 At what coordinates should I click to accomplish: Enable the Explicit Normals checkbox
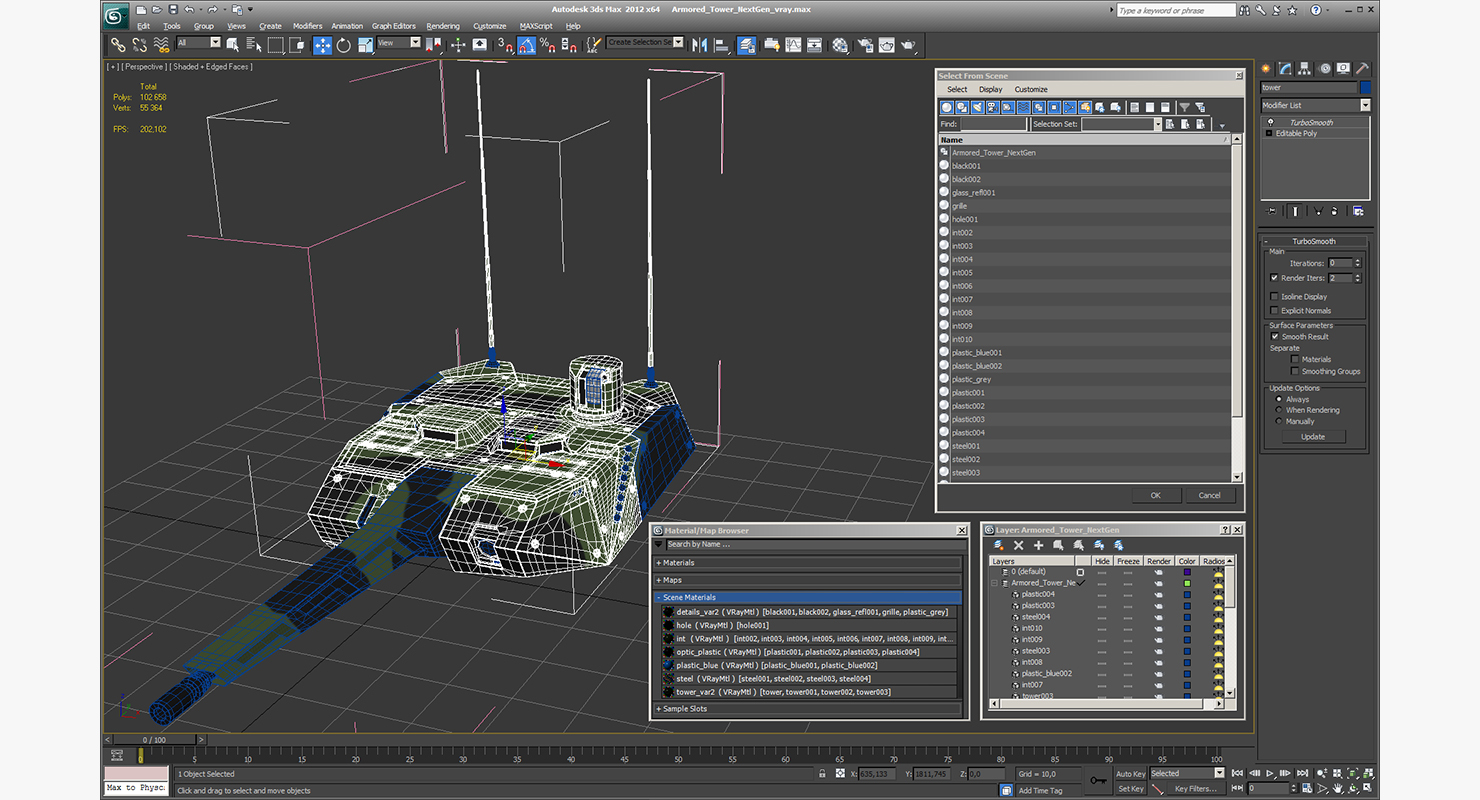click(x=1274, y=311)
